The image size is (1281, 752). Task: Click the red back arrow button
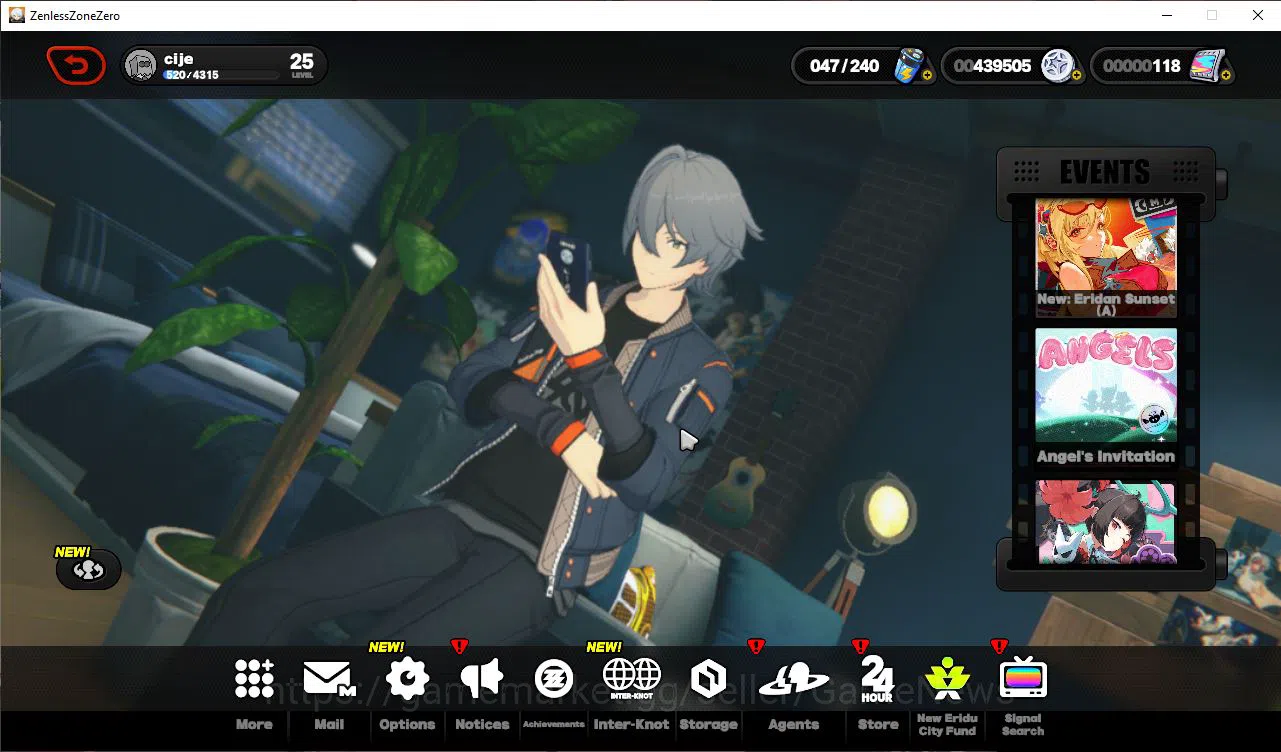(x=76, y=66)
